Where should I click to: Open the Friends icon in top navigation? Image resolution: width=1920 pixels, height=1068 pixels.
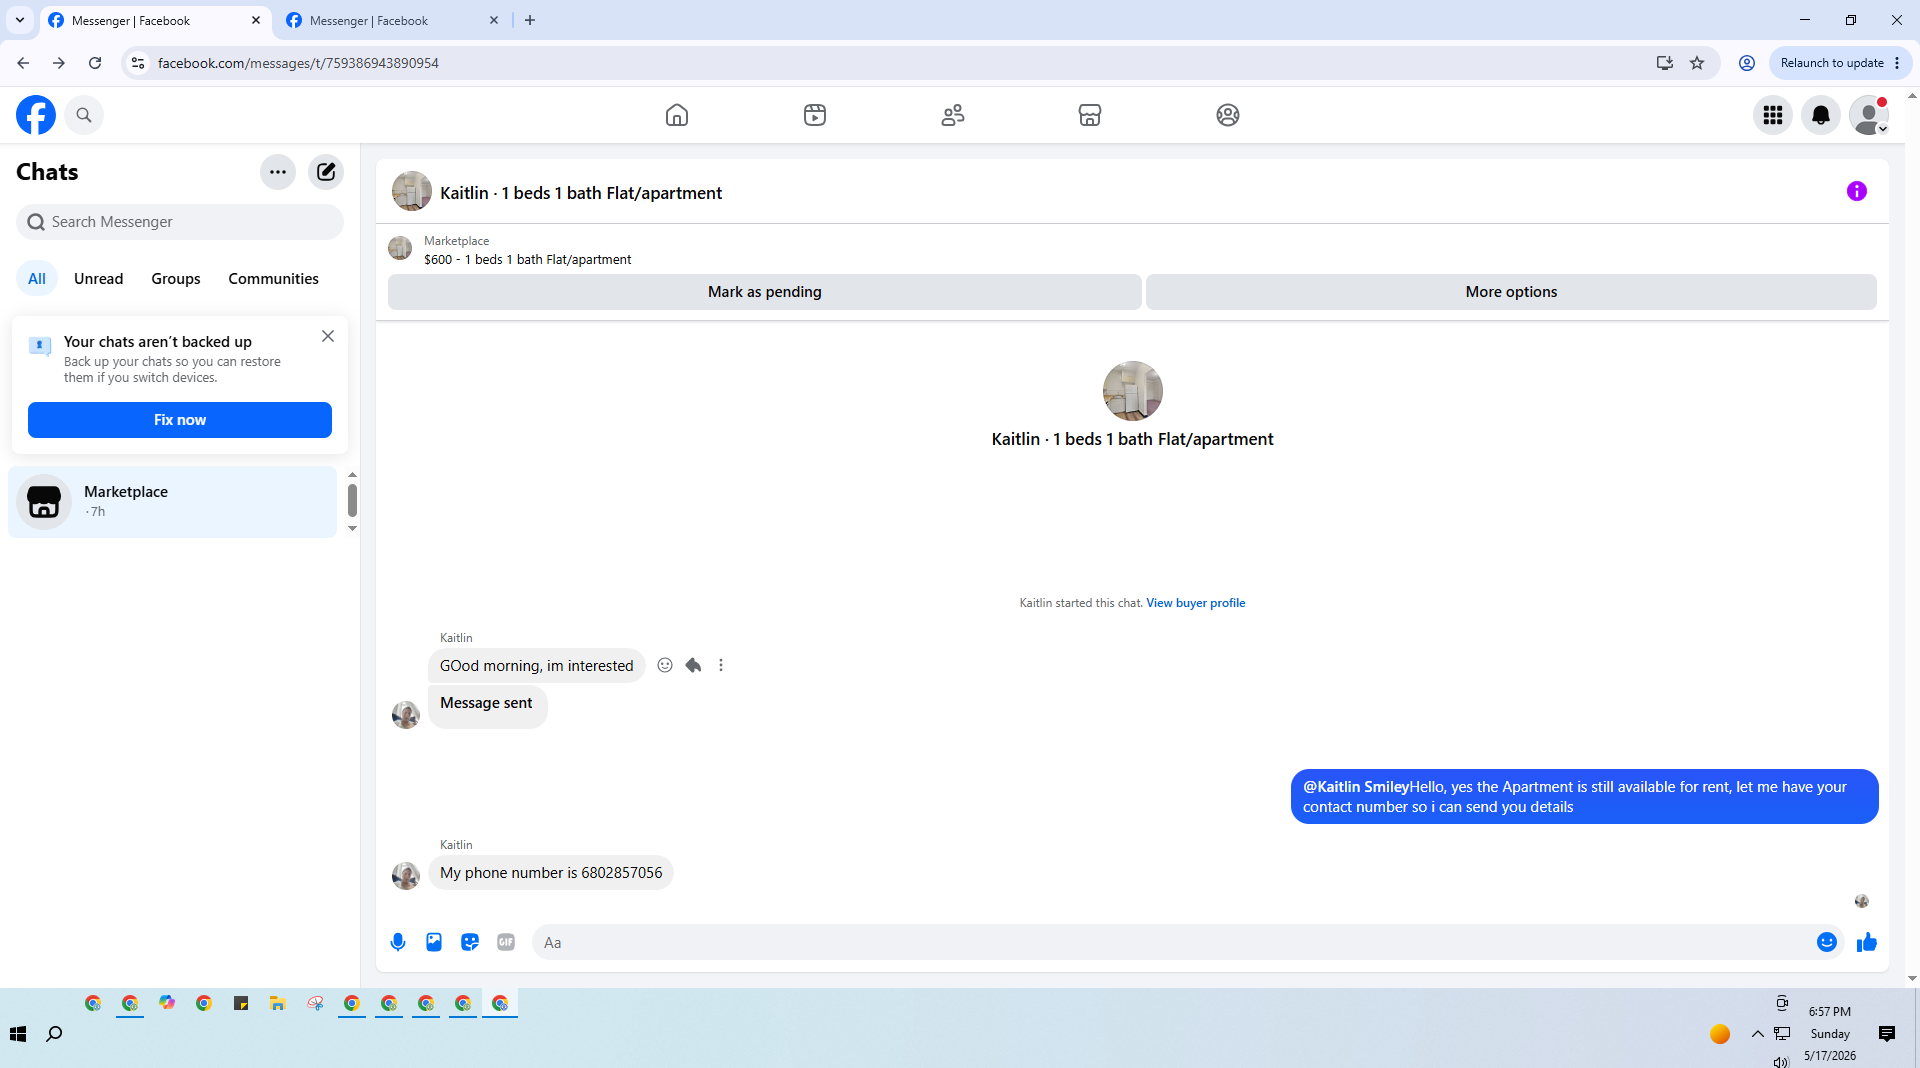(x=953, y=115)
